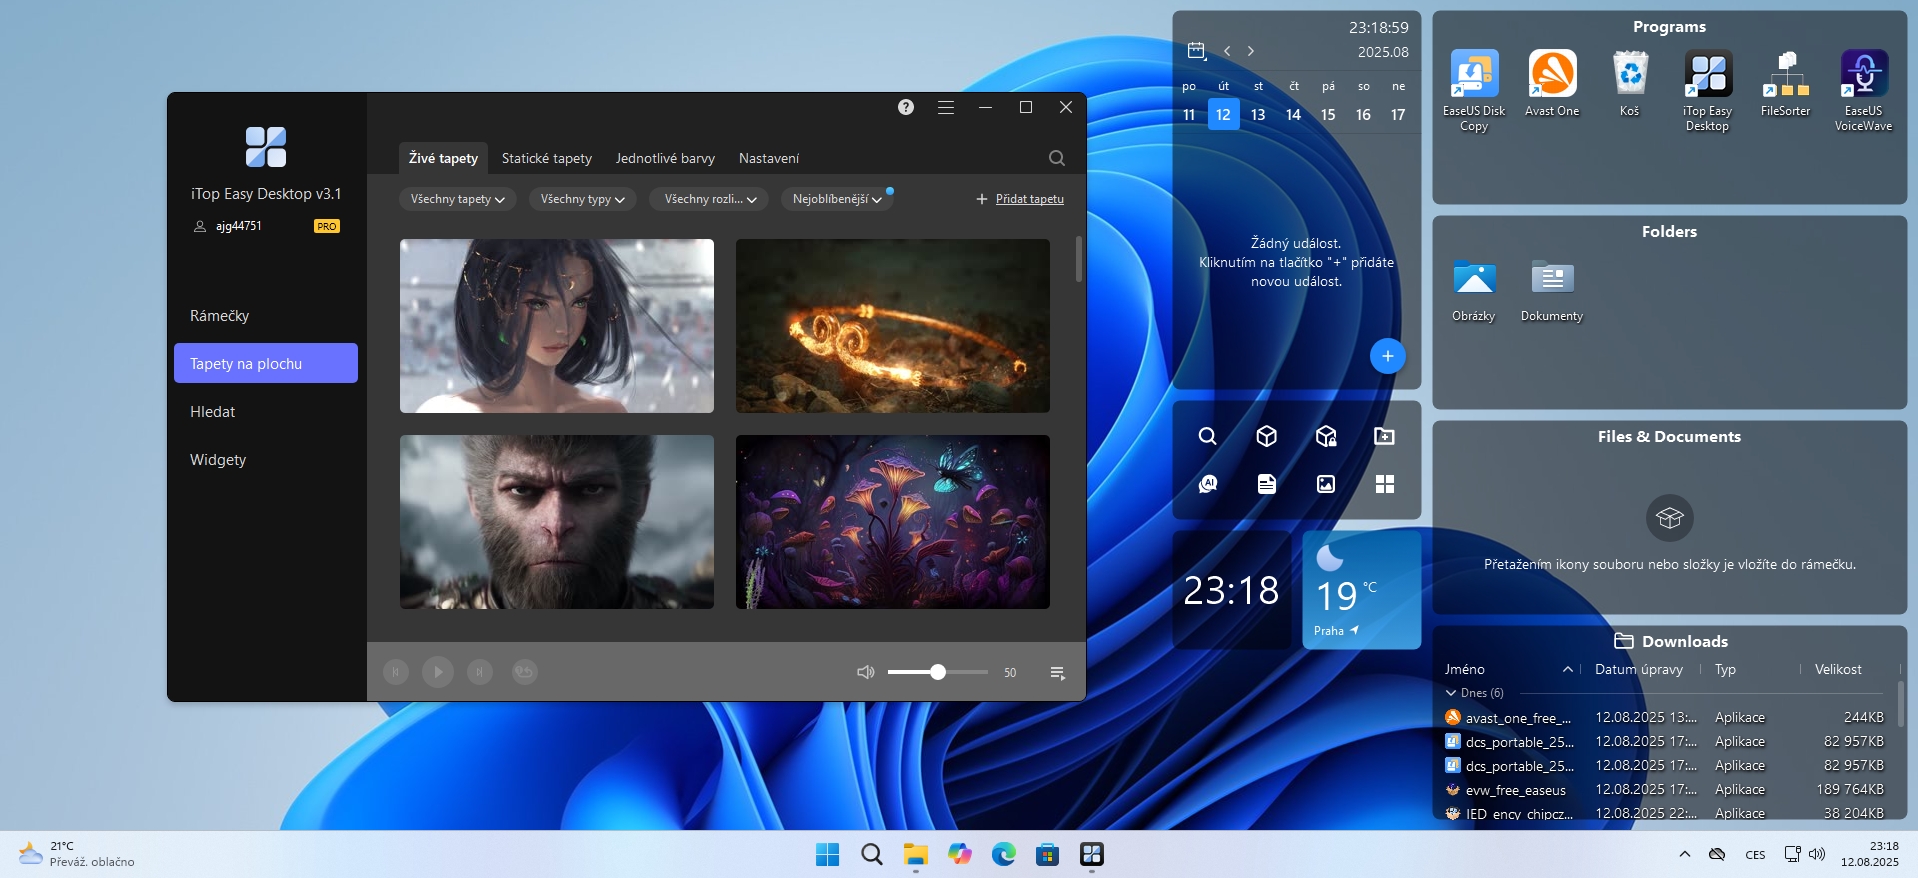1918x878 pixels.
Task: Click the calendar icon in calendar widget
Action: click(x=1197, y=50)
